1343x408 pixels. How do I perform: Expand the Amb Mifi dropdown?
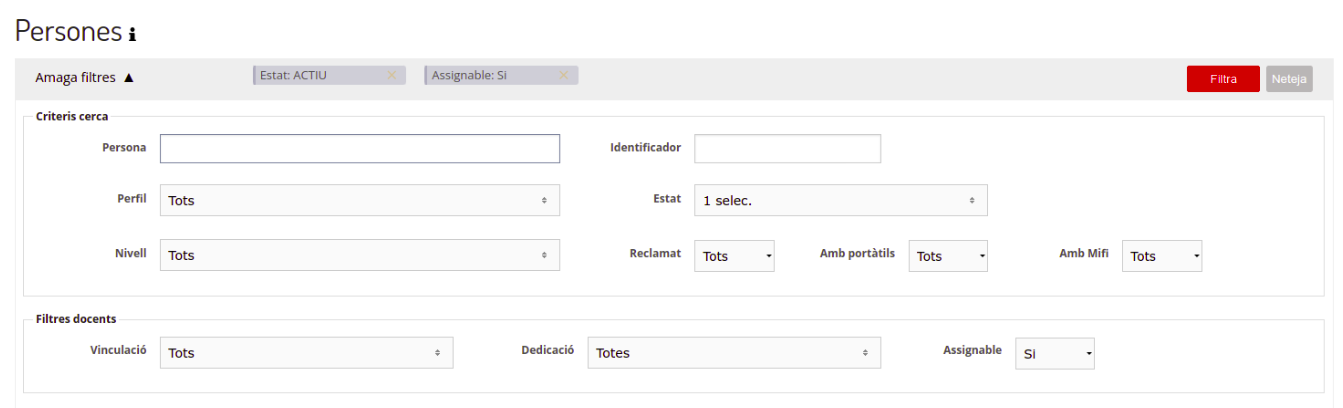1162,256
